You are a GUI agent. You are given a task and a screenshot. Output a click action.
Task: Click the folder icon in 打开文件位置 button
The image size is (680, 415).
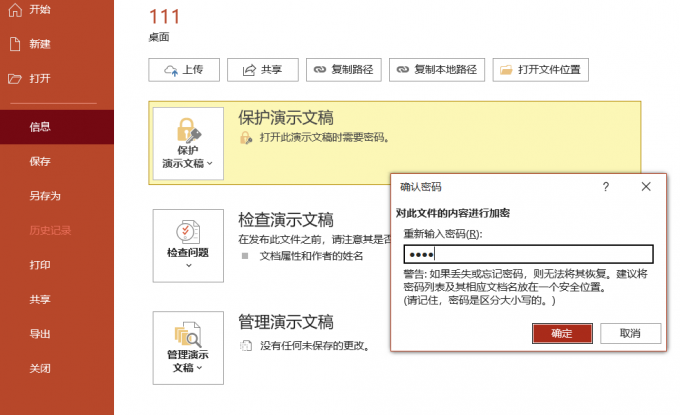[x=506, y=70]
